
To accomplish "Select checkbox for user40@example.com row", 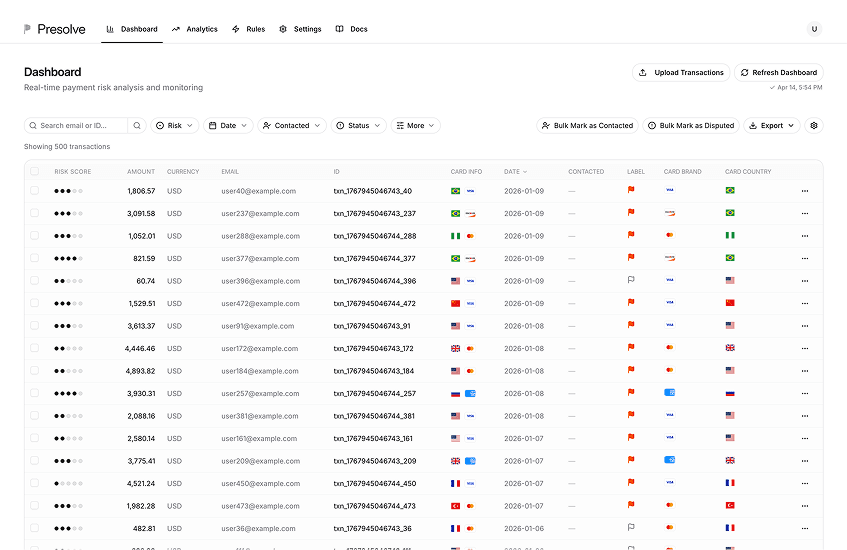I will pos(35,191).
